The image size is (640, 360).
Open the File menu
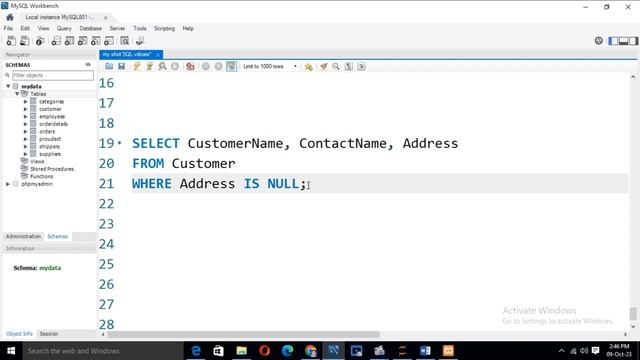pyautogui.click(x=8, y=29)
